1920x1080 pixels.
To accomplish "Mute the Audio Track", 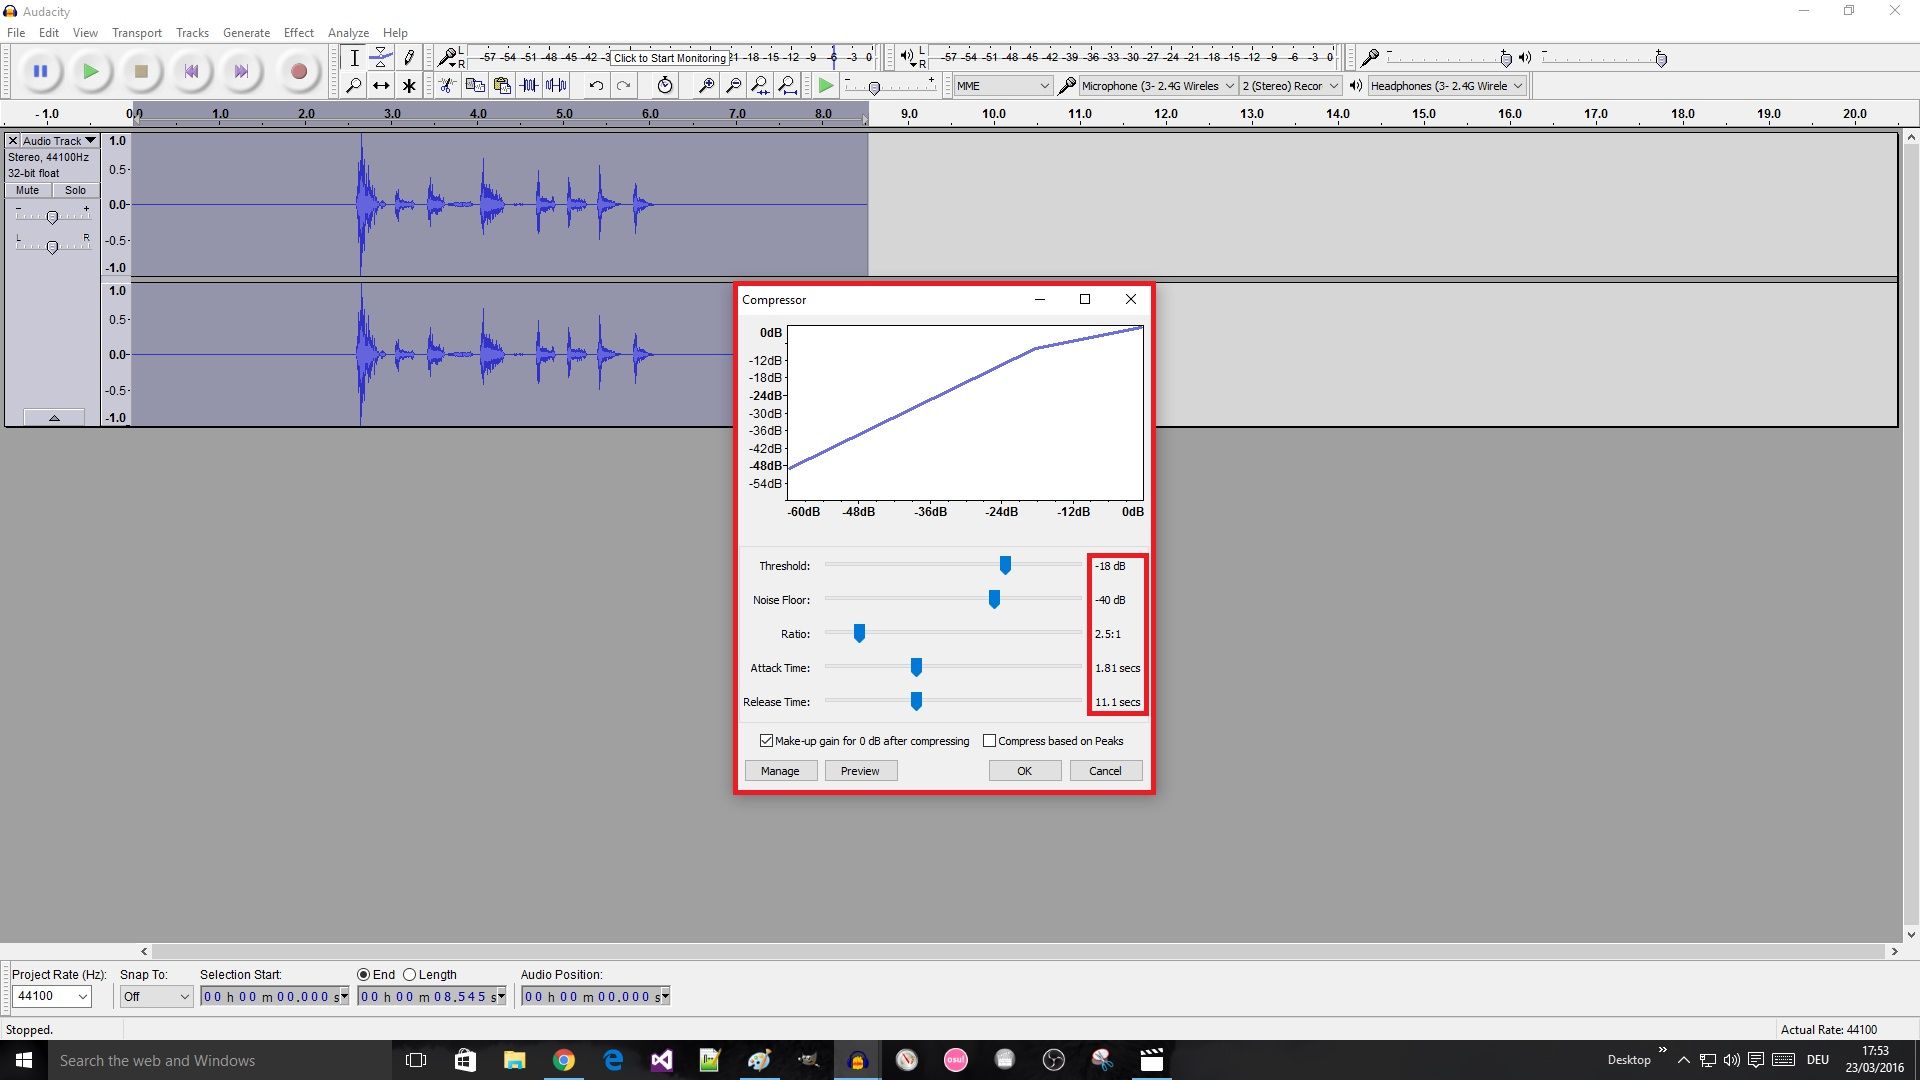I will tap(28, 190).
